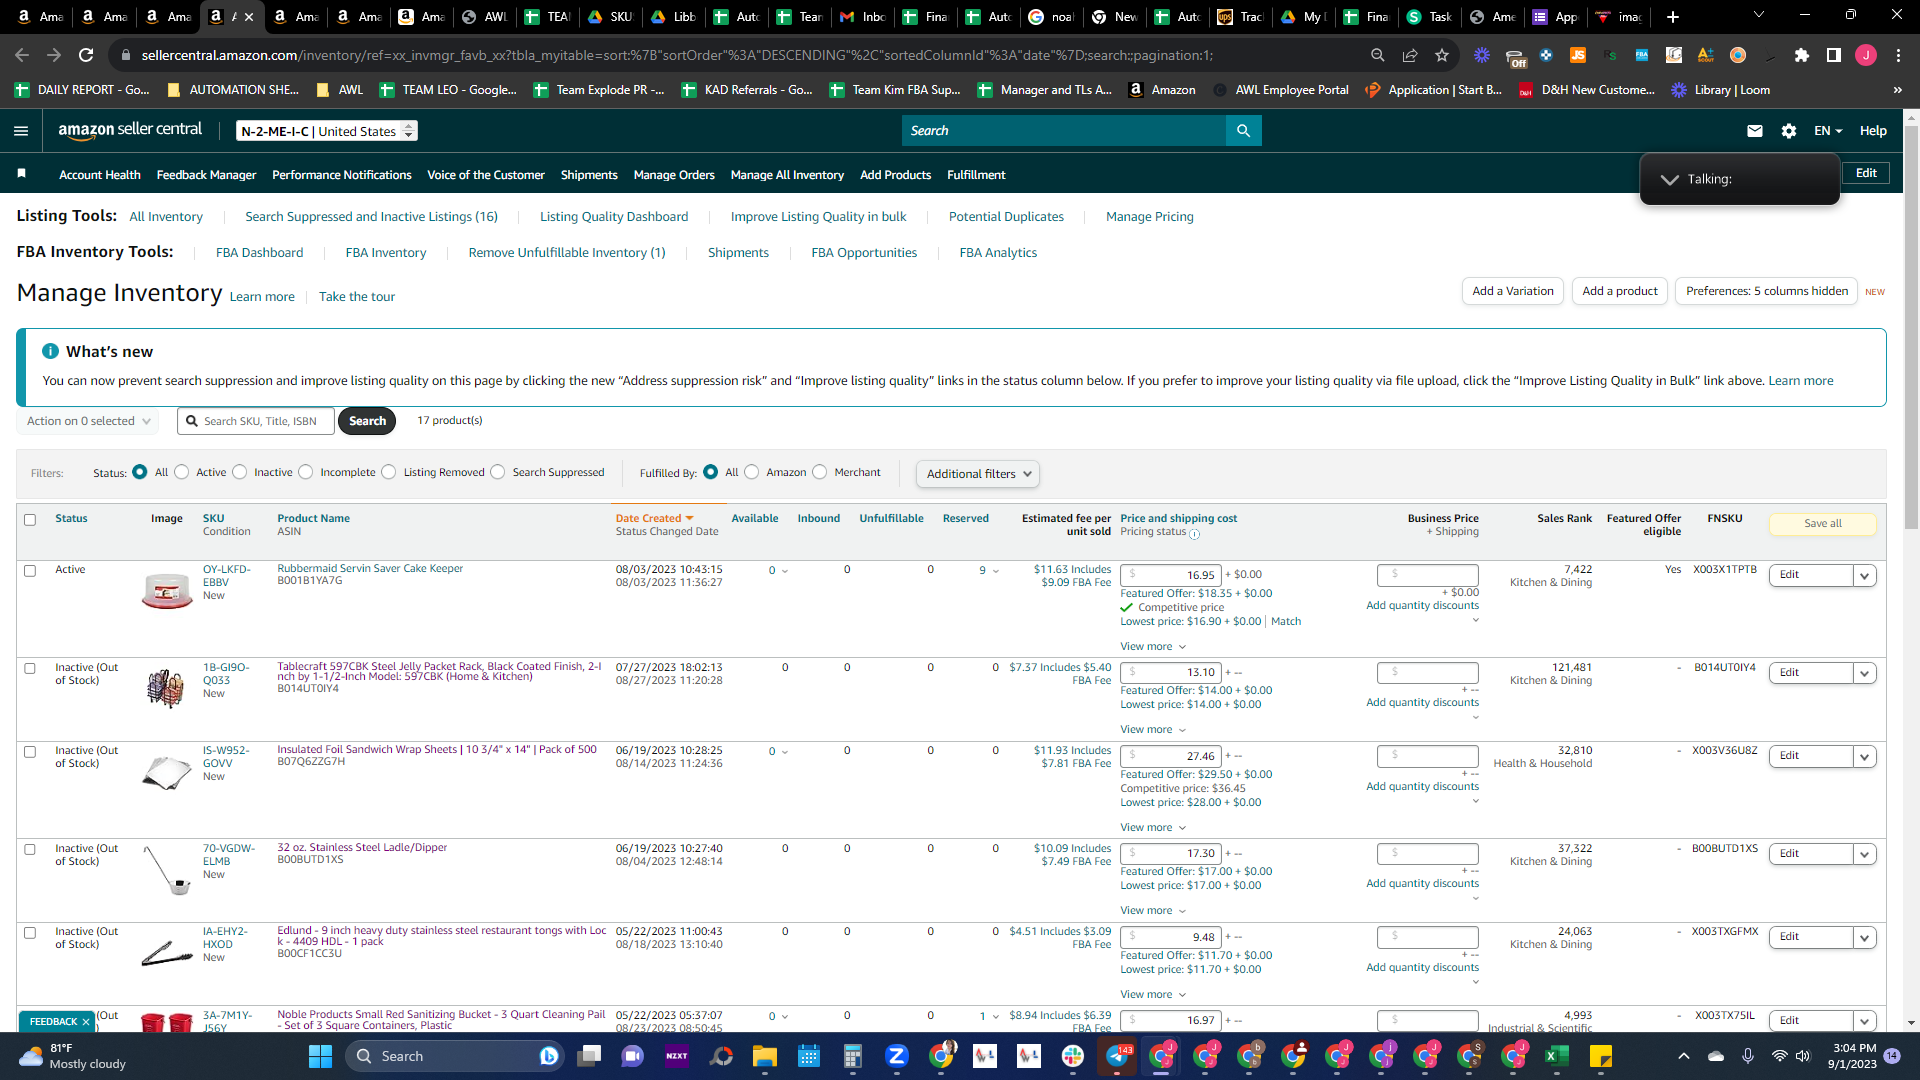This screenshot has height=1080, width=1920.
Task: Sort by the Date Created column header
Action: (654, 518)
